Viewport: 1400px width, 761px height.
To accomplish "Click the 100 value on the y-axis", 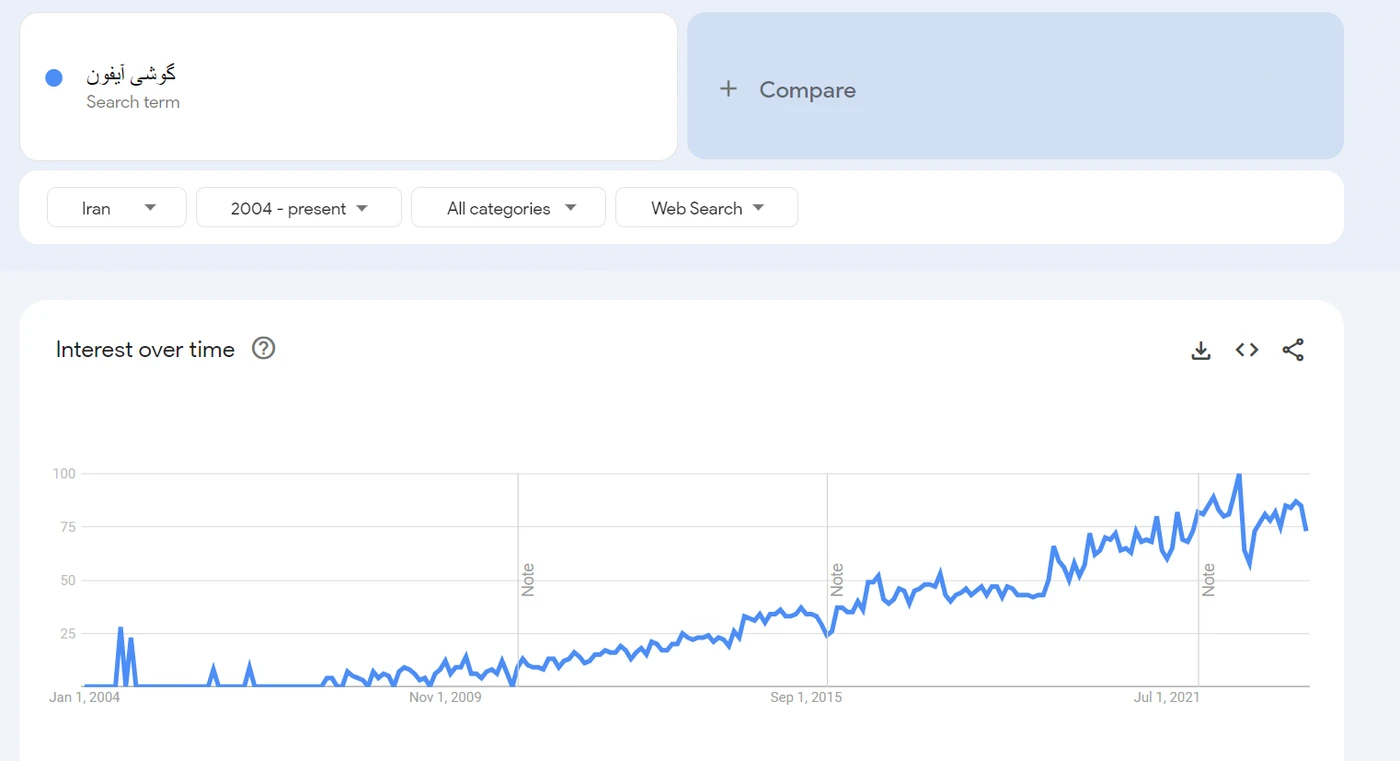I will coord(64,473).
